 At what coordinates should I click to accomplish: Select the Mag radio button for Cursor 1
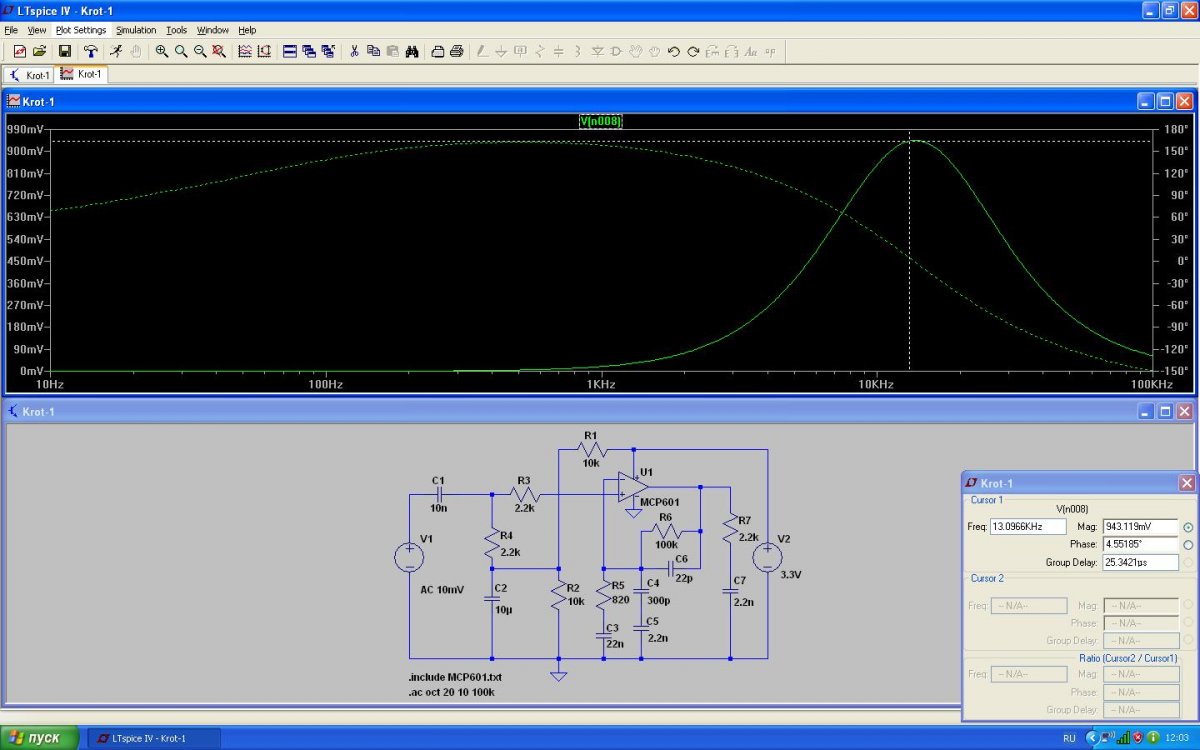[x=1188, y=527]
